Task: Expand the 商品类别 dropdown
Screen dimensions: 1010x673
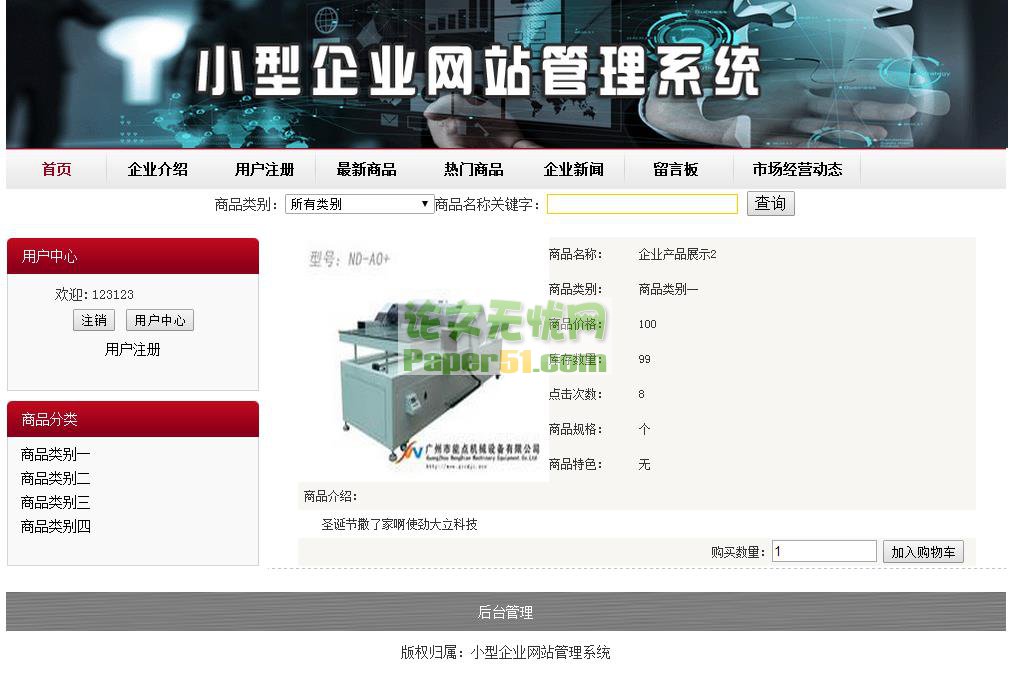Action: [x=359, y=204]
